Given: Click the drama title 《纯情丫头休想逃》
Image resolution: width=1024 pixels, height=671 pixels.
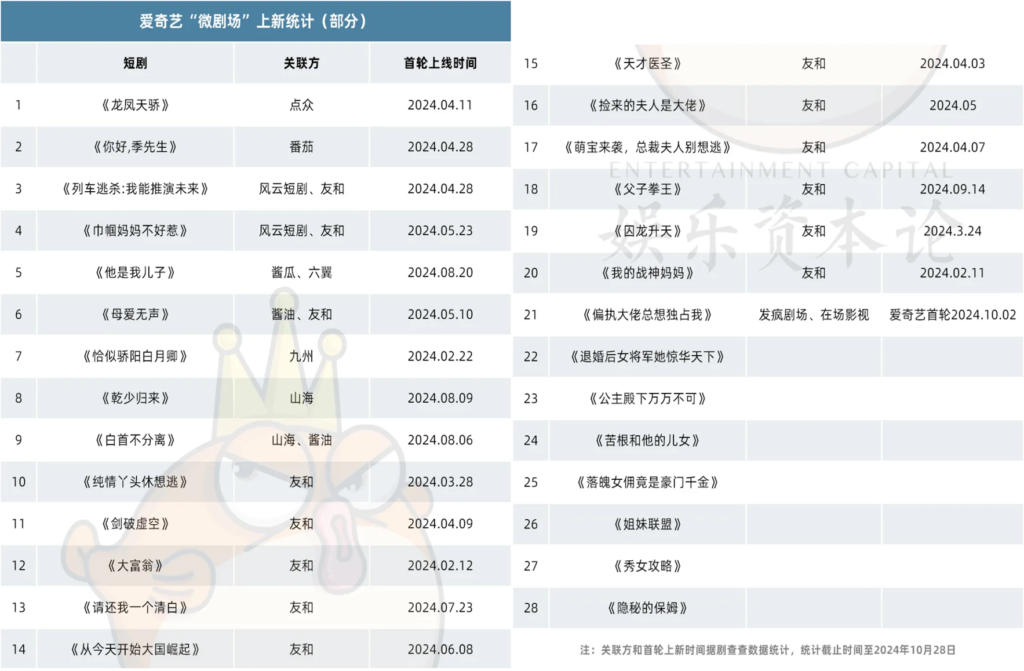Looking at the screenshot, I should click(x=135, y=482).
